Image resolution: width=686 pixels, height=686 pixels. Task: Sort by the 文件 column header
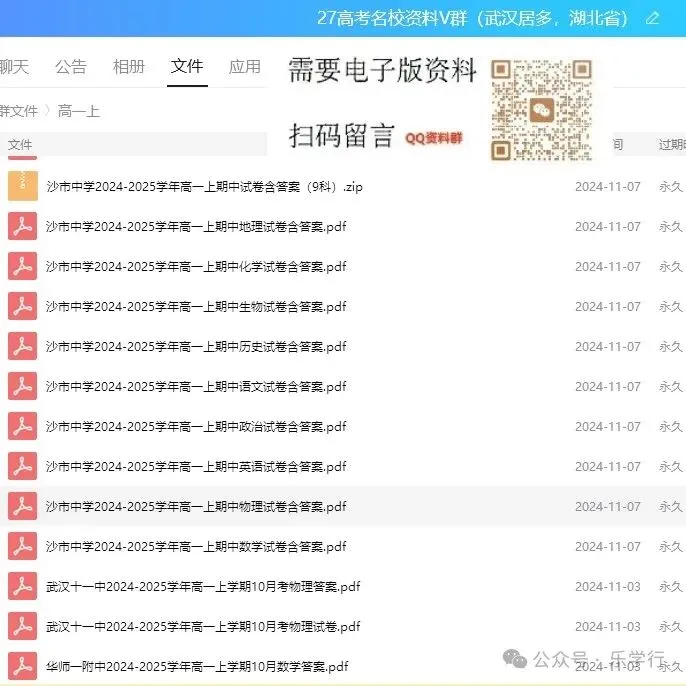[x=20, y=144]
